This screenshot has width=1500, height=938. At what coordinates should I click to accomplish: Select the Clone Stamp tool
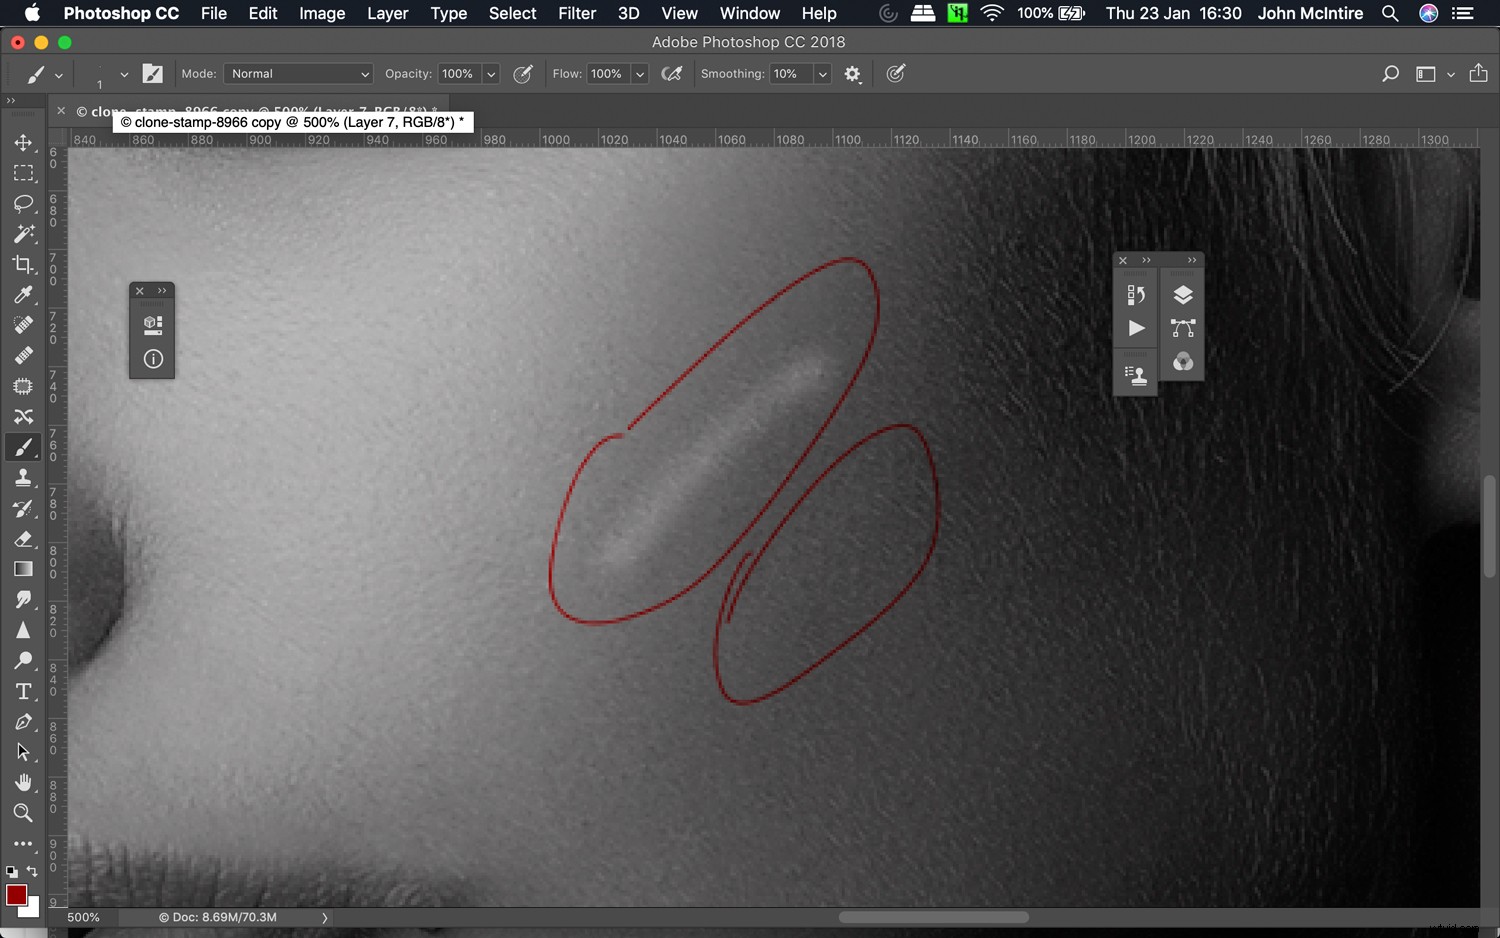[23, 478]
